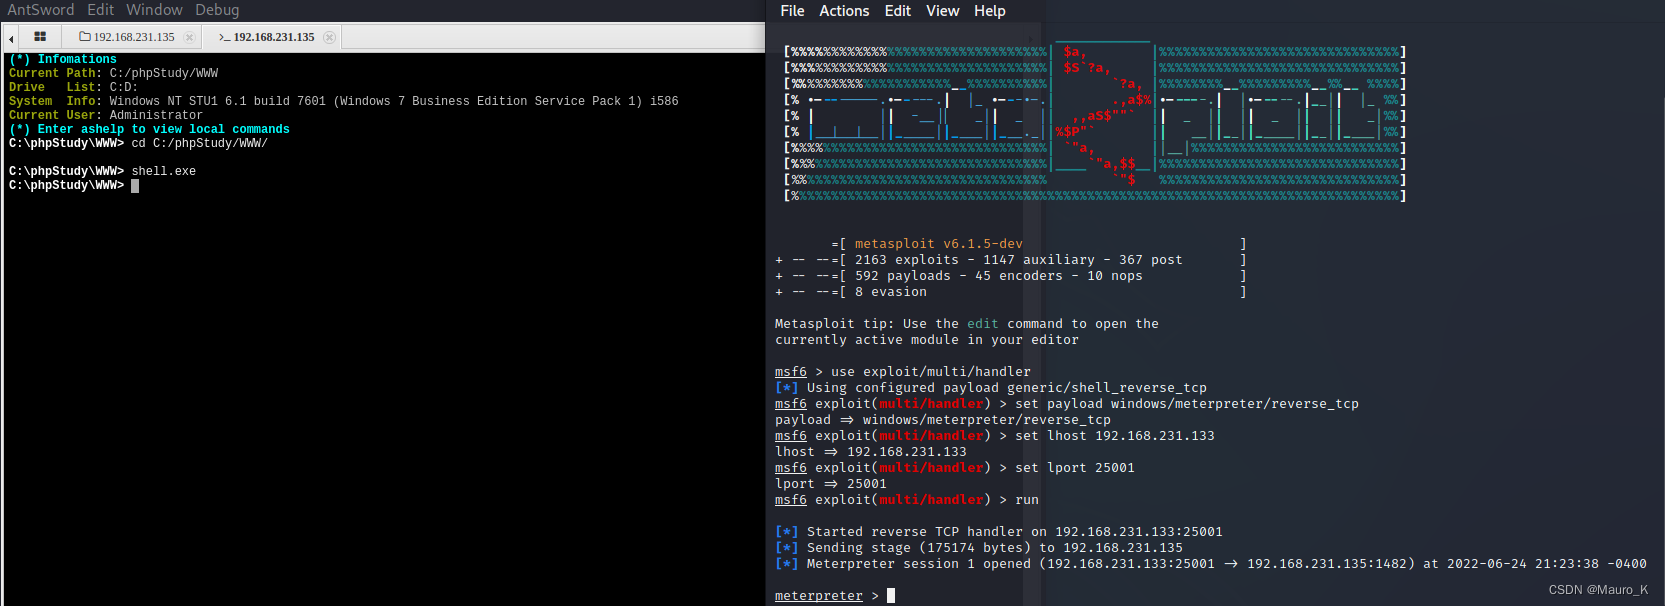Click the 'Drive List: C:D:' line

tap(73, 88)
